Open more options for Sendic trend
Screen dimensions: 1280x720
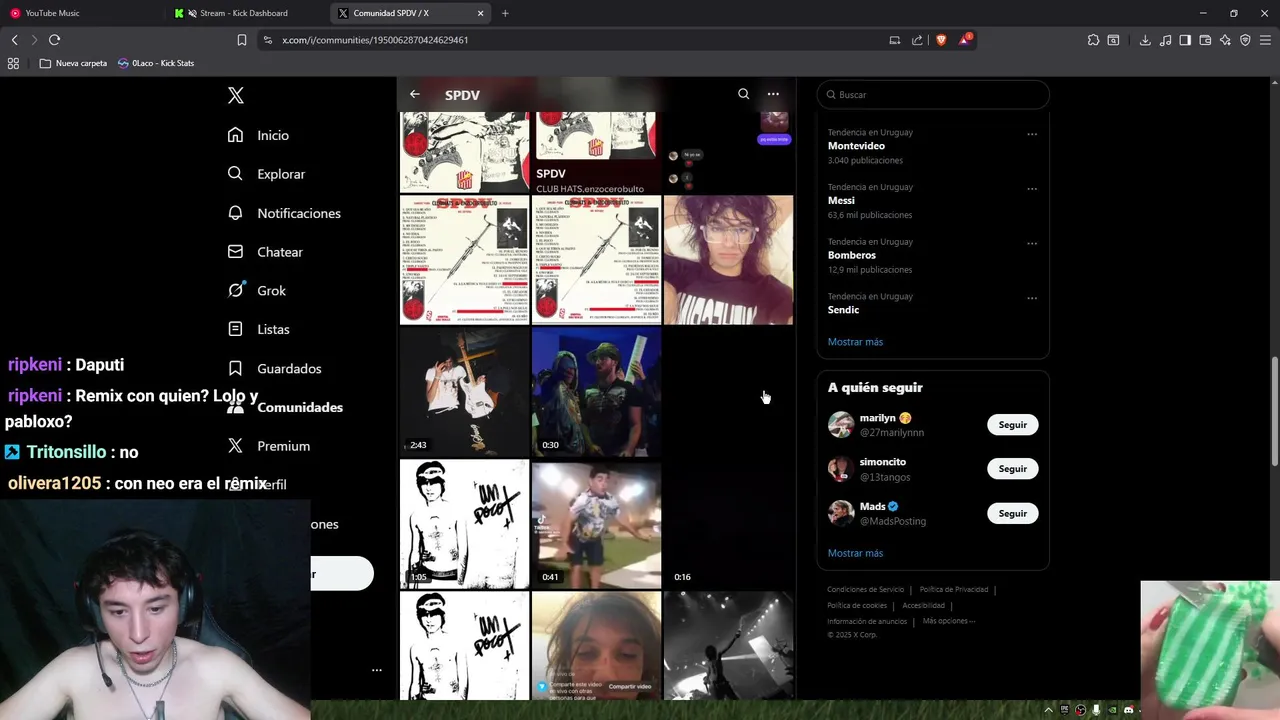(x=1032, y=298)
